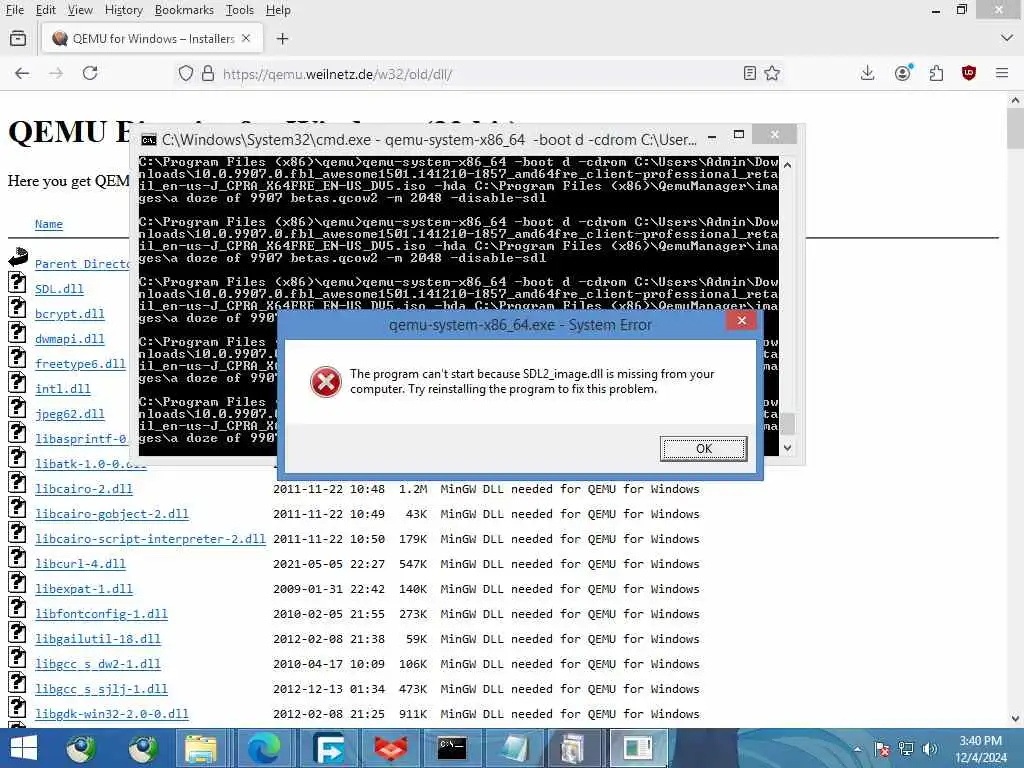
Task: Open Microsoft Edge from the taskbar
Action: point(264,748)
